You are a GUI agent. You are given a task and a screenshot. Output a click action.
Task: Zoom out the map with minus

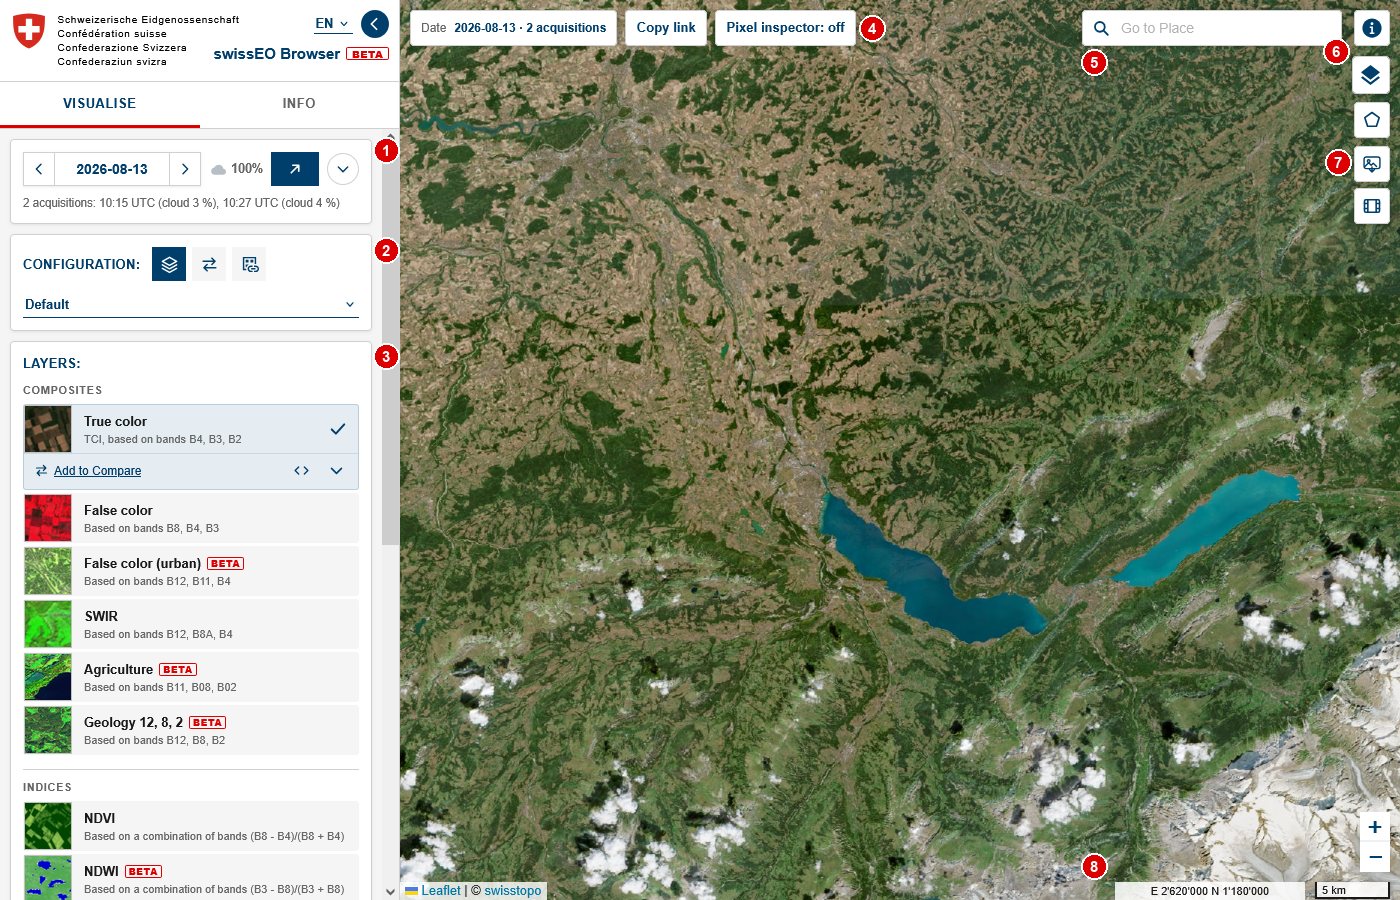click(x=1375, y=857)
